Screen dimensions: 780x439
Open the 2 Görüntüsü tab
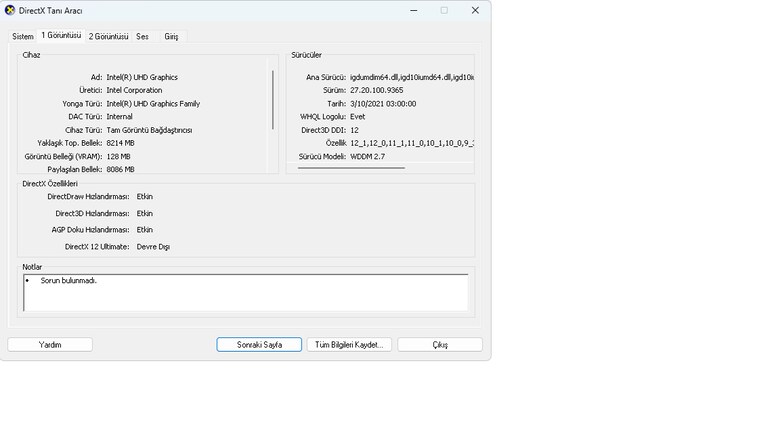coord(108,36)
